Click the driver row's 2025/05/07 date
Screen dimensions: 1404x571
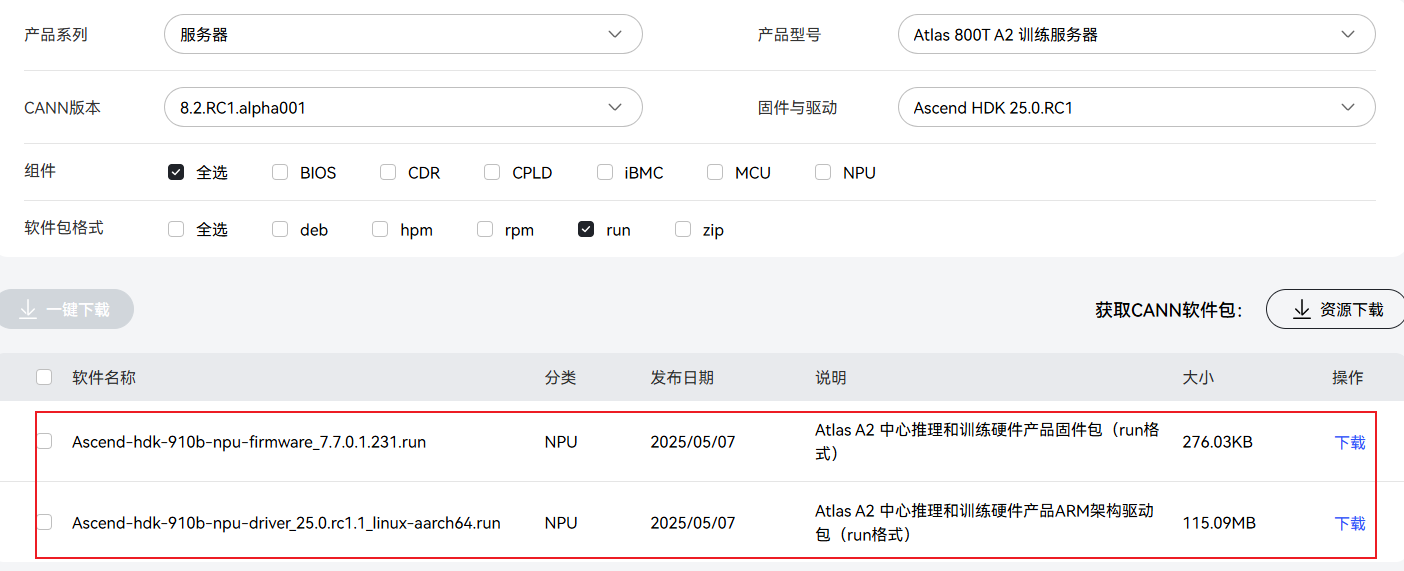pyautogui.click(x=693, y=523)
